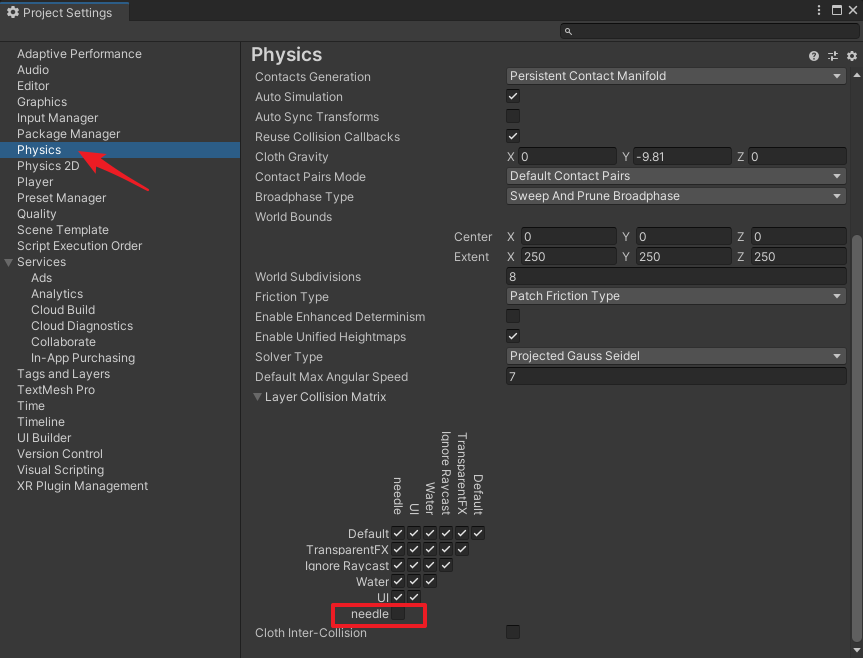863x658 pixels.
Task: Collapse the Layer Collision Matrix foldout
Action: click(x=257, y=397)
